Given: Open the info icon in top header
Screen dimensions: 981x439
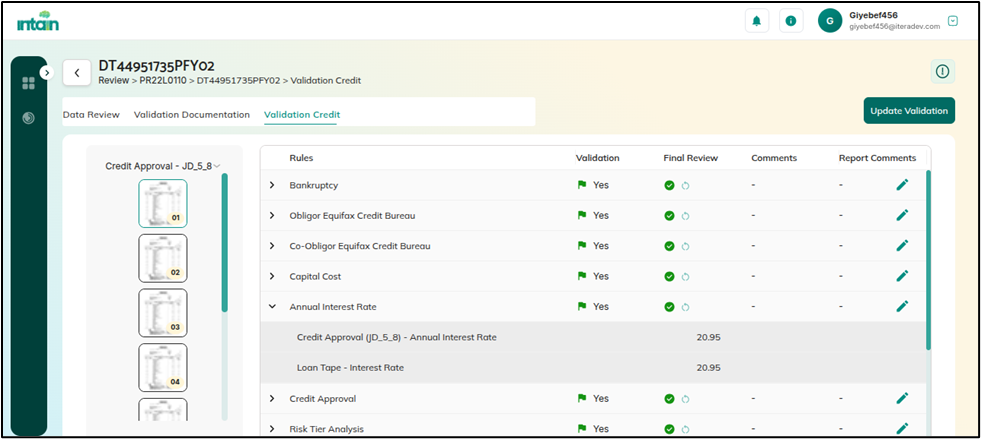Looking at the screenshot, I should click(791, 21).
